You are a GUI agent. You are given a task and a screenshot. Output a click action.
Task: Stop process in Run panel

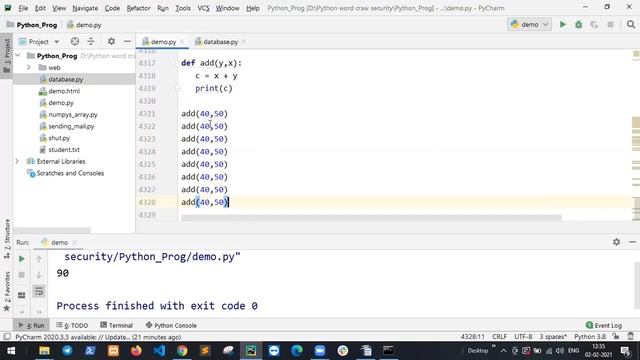coord(22,275)
